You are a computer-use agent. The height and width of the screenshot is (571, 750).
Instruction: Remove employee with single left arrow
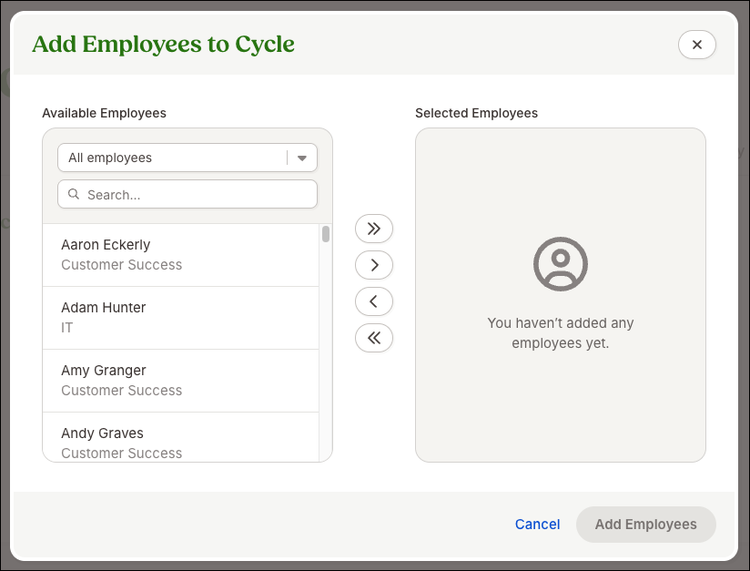(x=374, y=301)
